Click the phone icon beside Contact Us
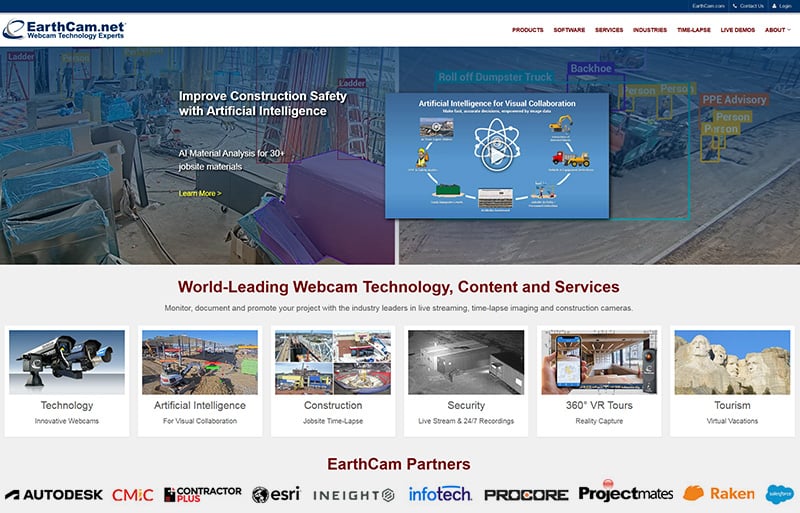The image size is (800, 513). [x=735, y=6]
